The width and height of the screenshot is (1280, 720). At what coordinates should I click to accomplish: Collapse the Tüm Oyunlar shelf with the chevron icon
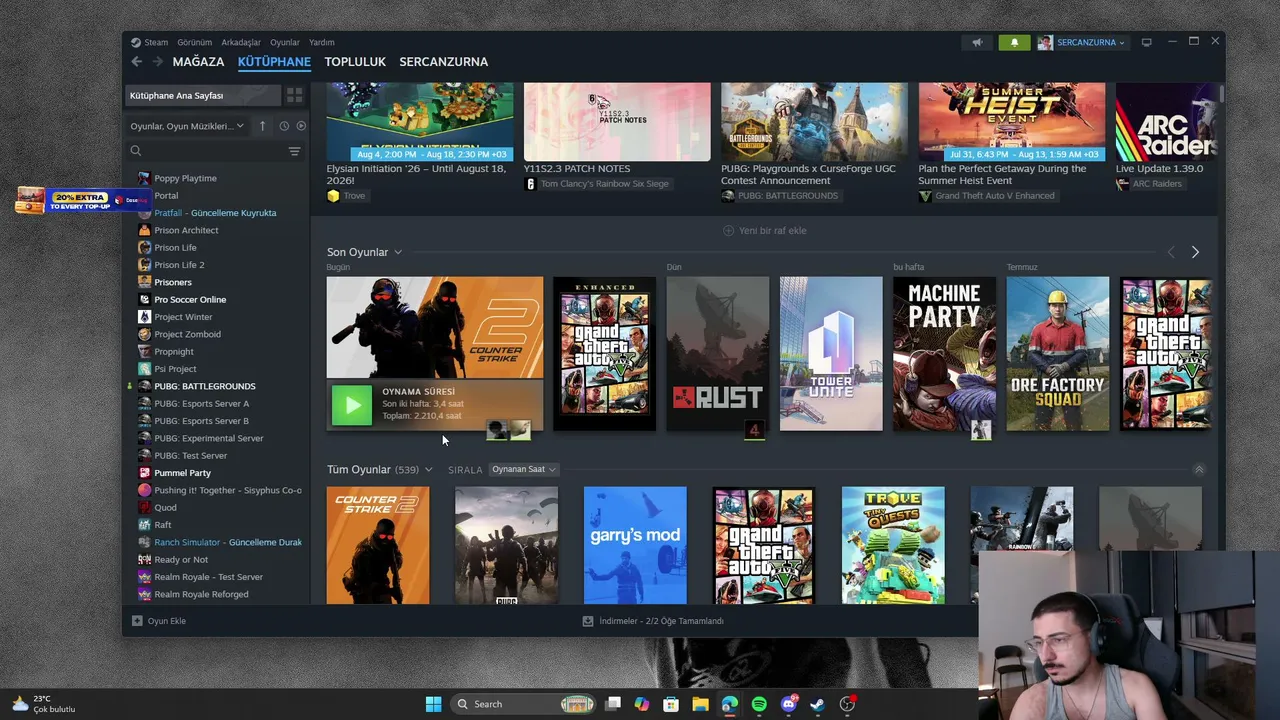pos(1199,469)
